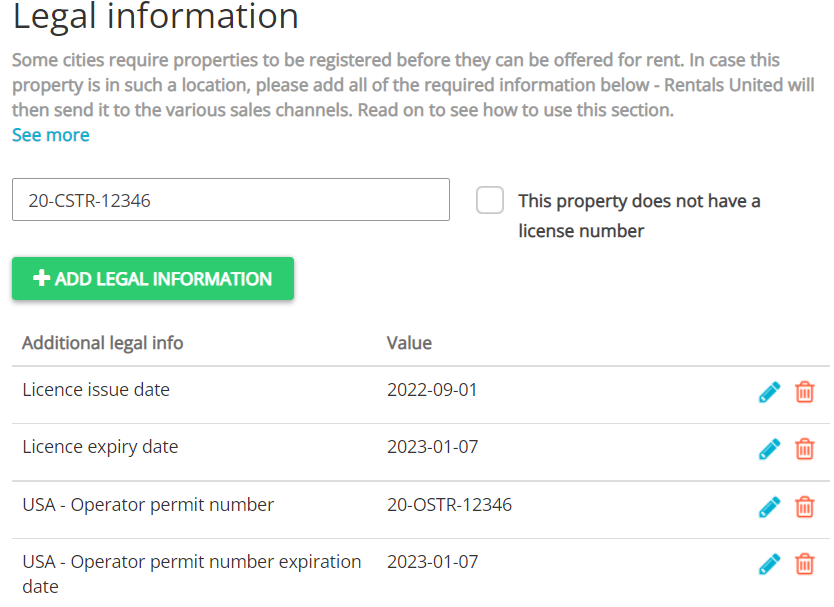Click the Add Legal Information button
This screenshot has width=834, height=607.
tap(153, 279)
